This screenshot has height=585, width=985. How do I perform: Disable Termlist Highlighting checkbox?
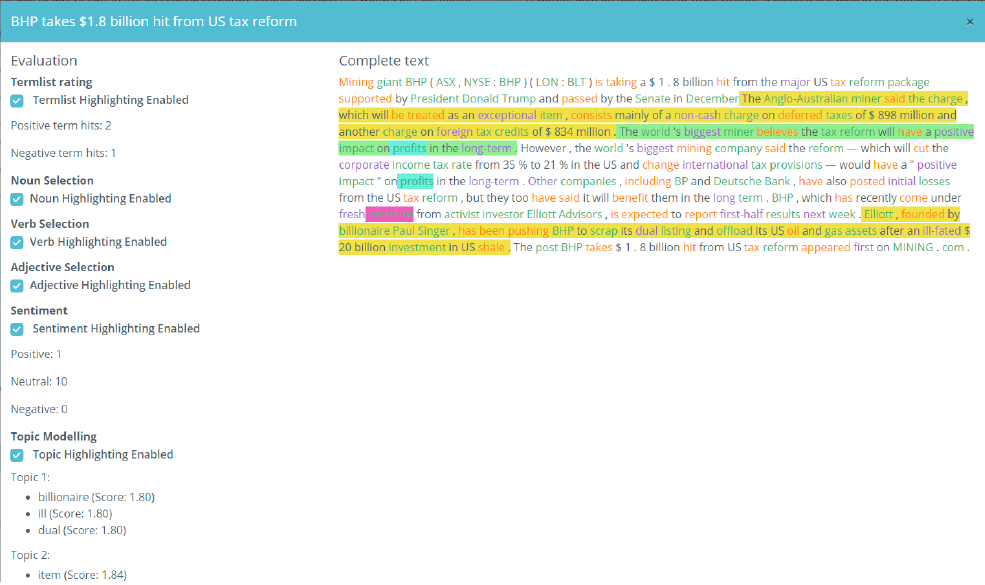point(17,101)
